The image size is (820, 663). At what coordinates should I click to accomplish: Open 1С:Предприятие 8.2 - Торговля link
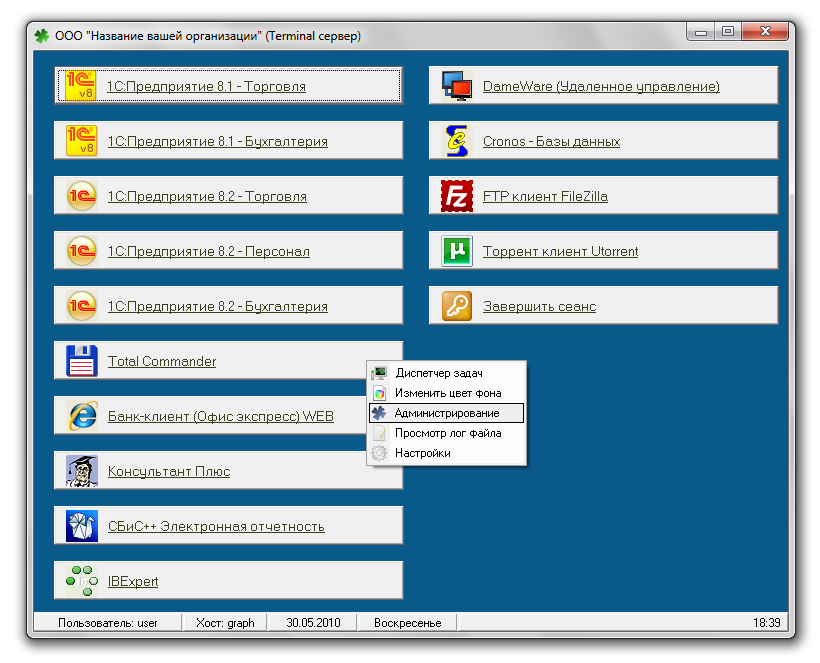[x=207, y=197]
